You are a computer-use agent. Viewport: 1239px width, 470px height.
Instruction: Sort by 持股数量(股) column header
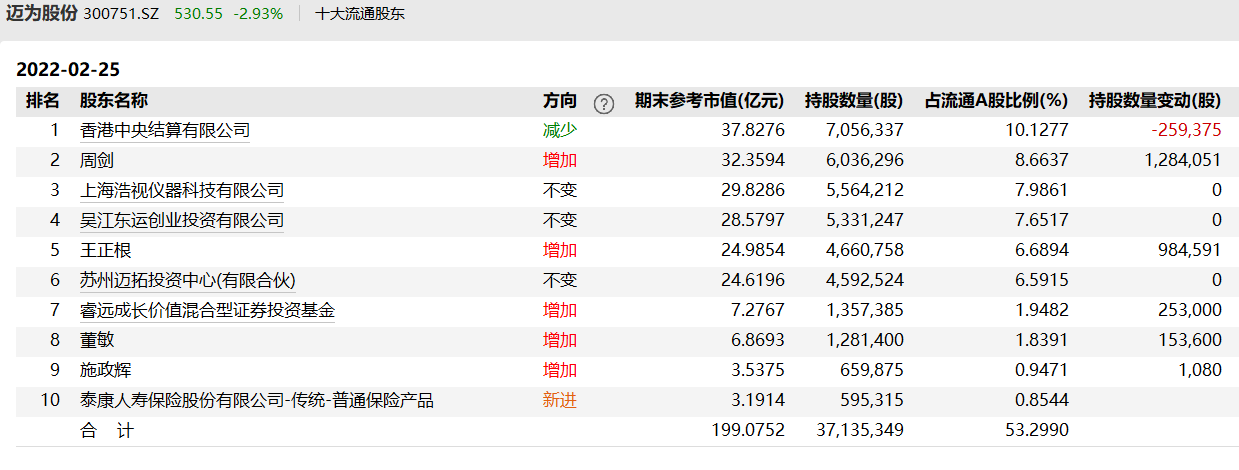click(x=853, y=101)
